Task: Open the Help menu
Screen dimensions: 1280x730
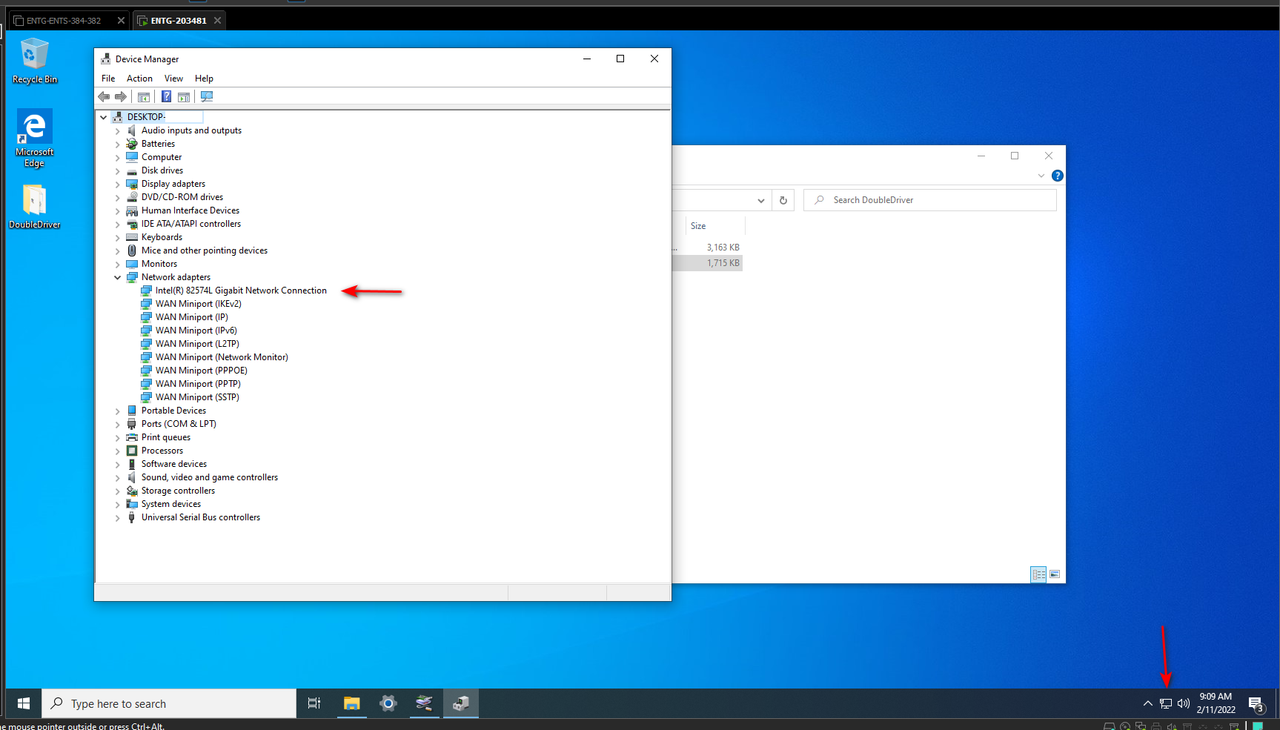Action: point(204,78)
